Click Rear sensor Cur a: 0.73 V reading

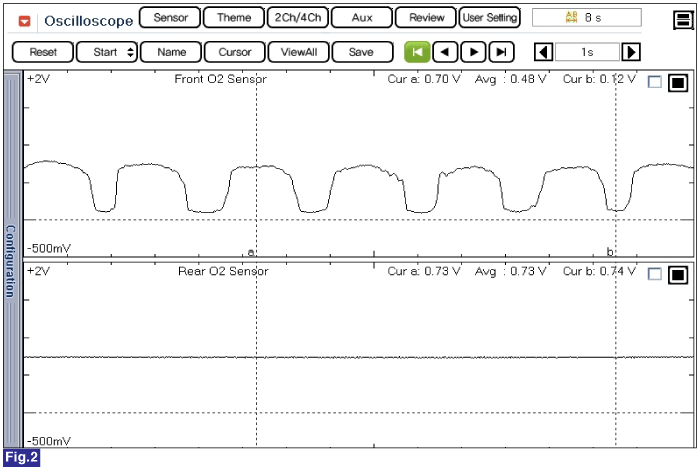pyautogui.click(x=424, y=271)
